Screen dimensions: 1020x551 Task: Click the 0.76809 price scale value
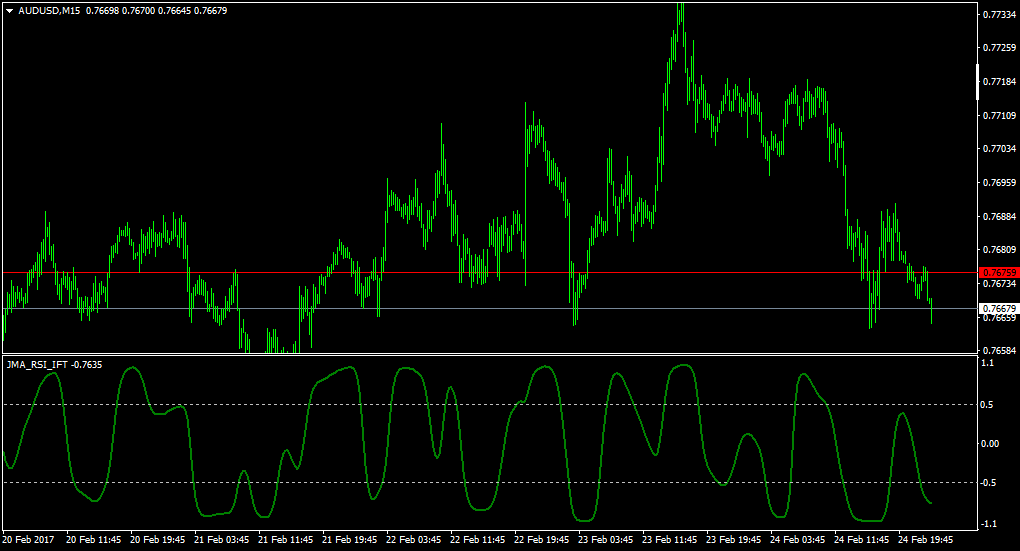[x=1000, y=249]
